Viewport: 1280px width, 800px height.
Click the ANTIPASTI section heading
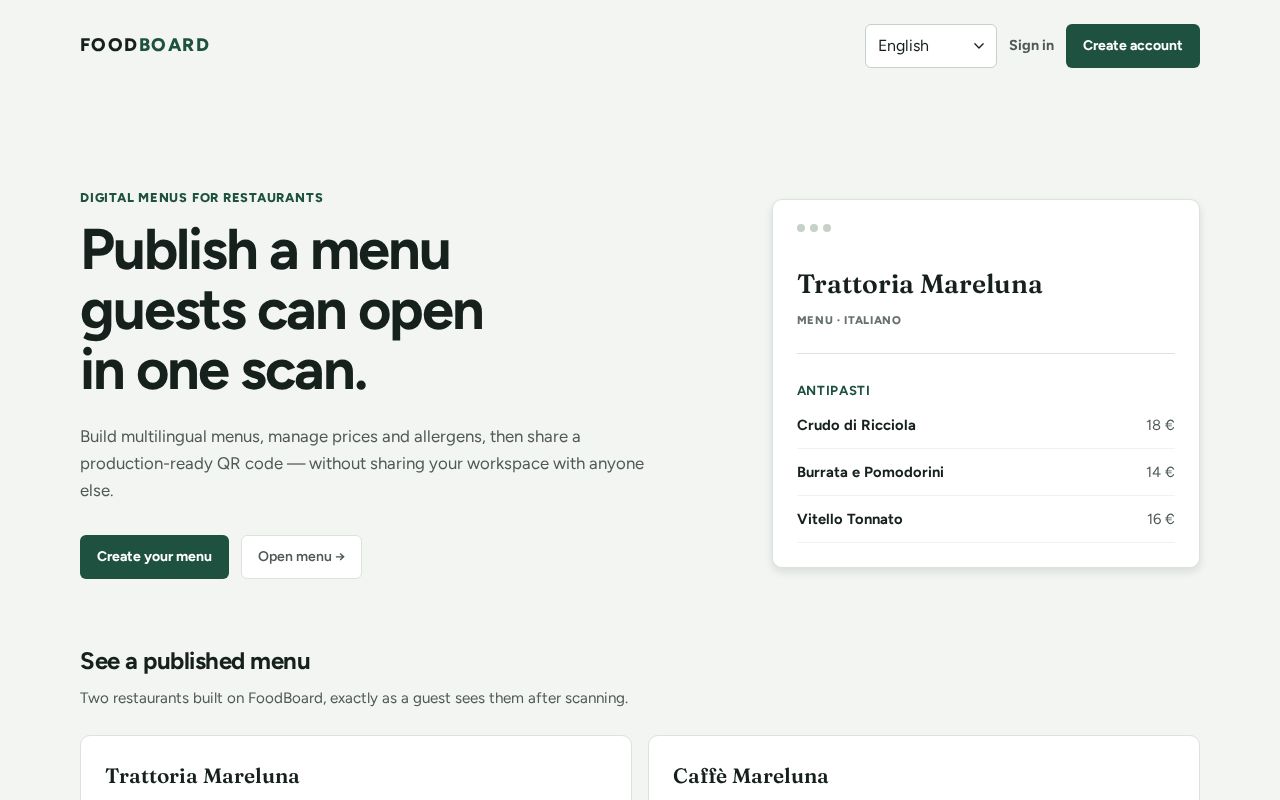(x=834, y=390)
